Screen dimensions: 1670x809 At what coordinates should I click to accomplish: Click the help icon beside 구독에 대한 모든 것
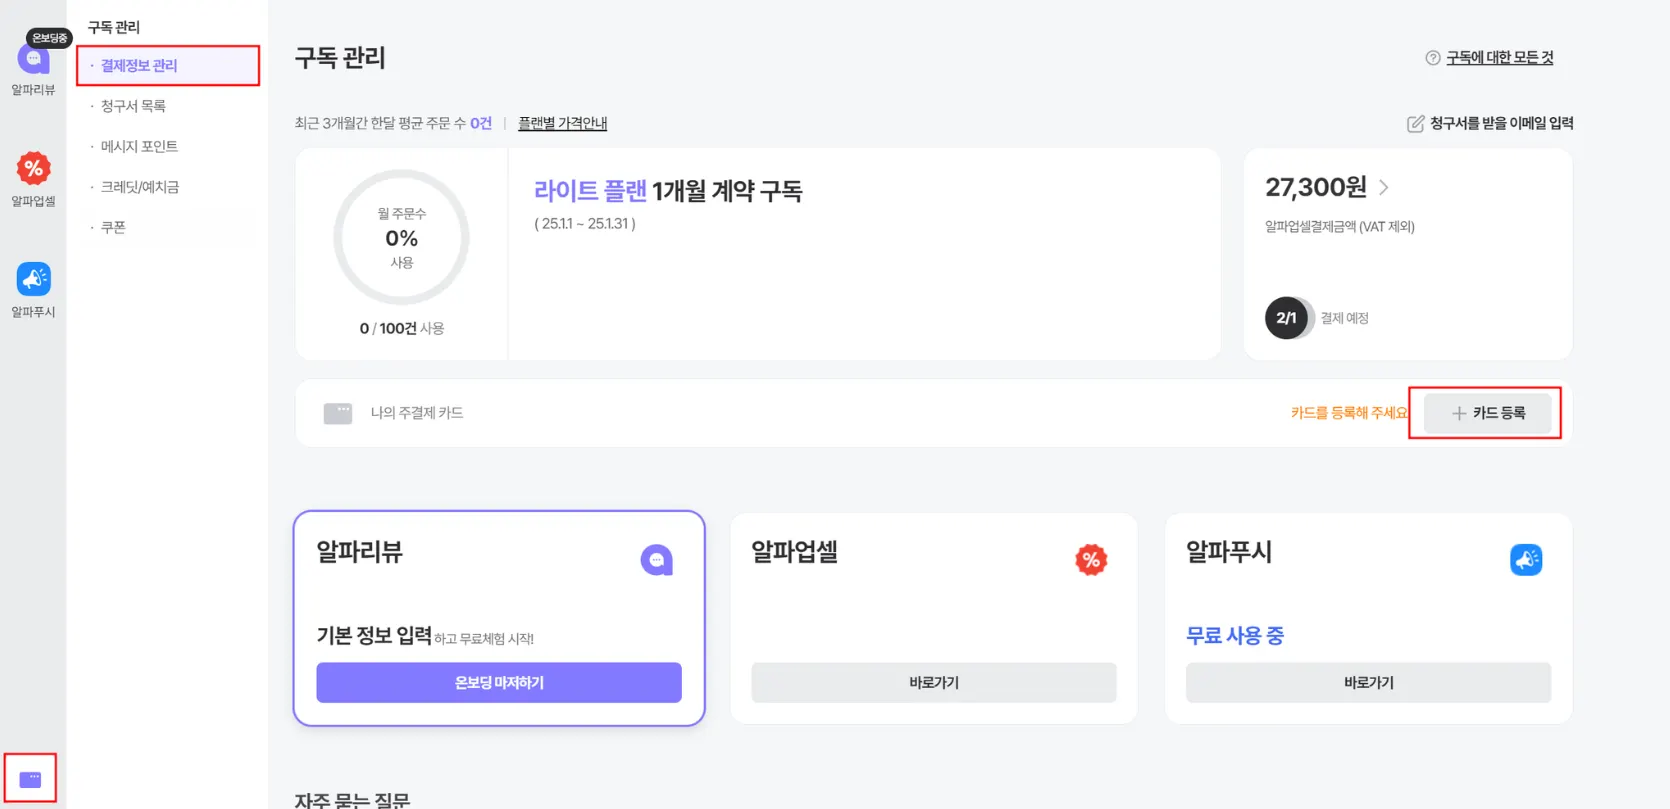tap(1433, 58)
